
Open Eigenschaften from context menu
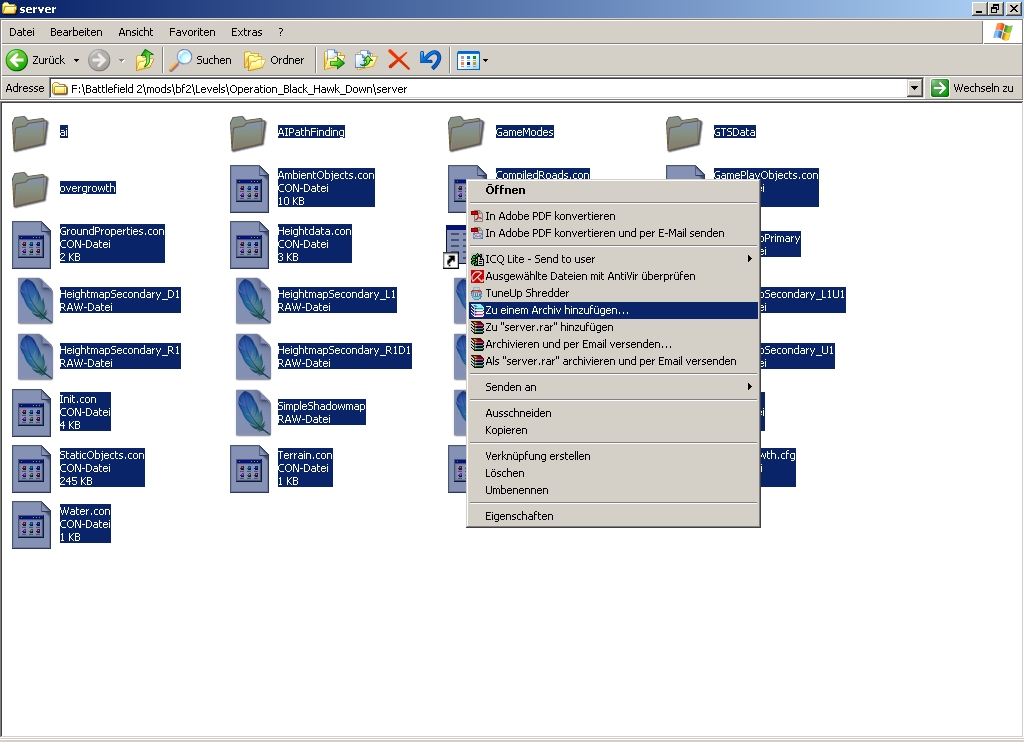613,517
